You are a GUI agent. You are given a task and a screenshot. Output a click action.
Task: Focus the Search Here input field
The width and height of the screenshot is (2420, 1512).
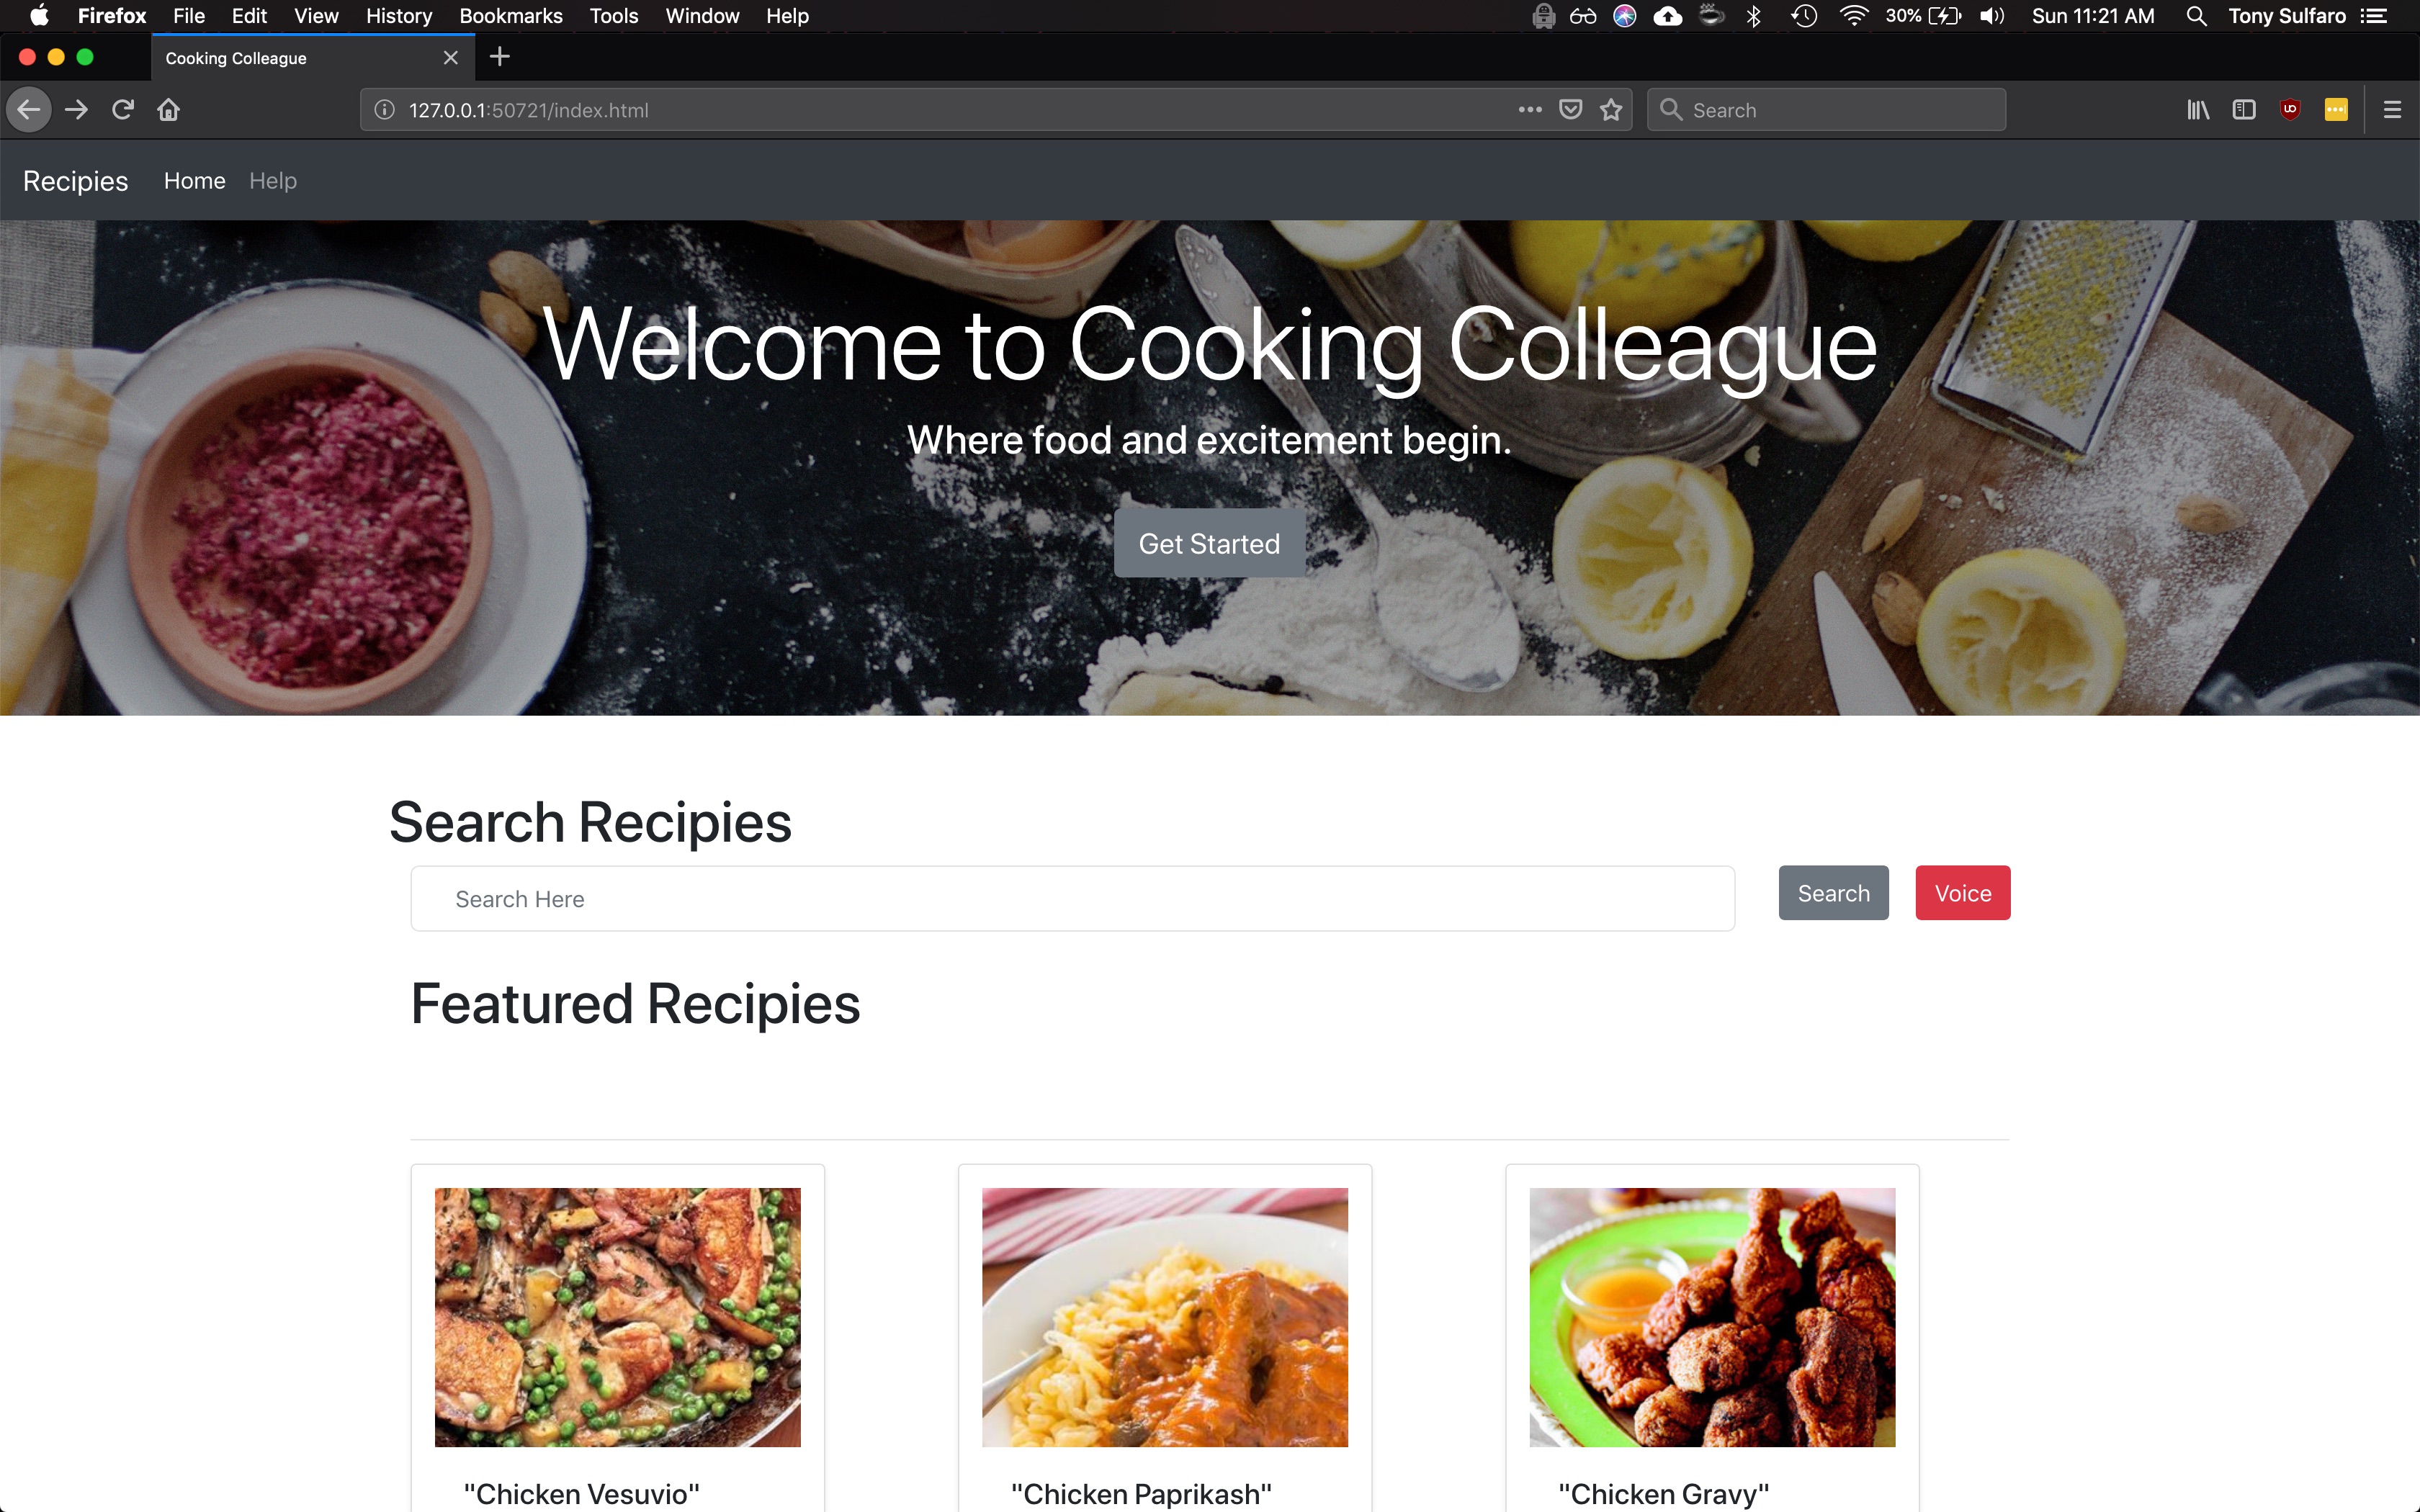click(1072, 899)
